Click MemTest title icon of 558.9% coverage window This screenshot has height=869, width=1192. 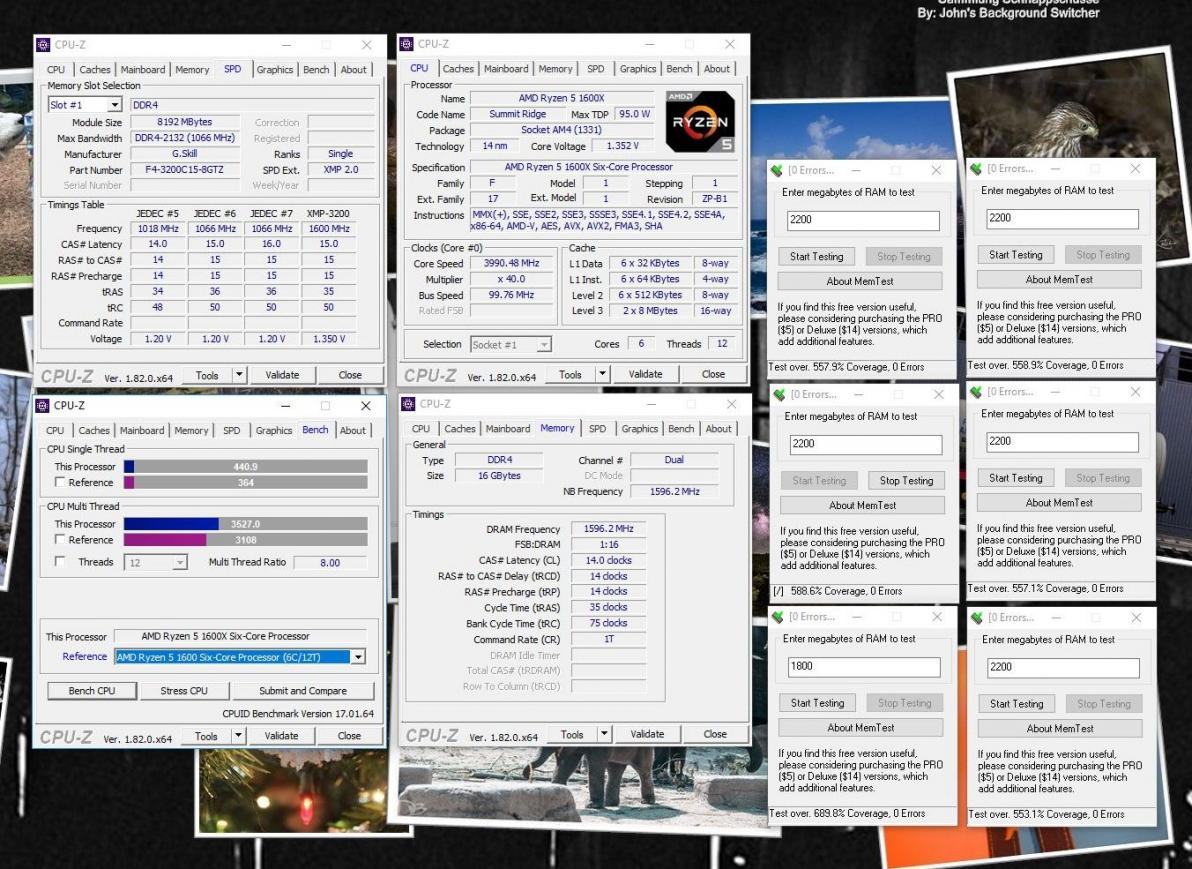[976, 169]
